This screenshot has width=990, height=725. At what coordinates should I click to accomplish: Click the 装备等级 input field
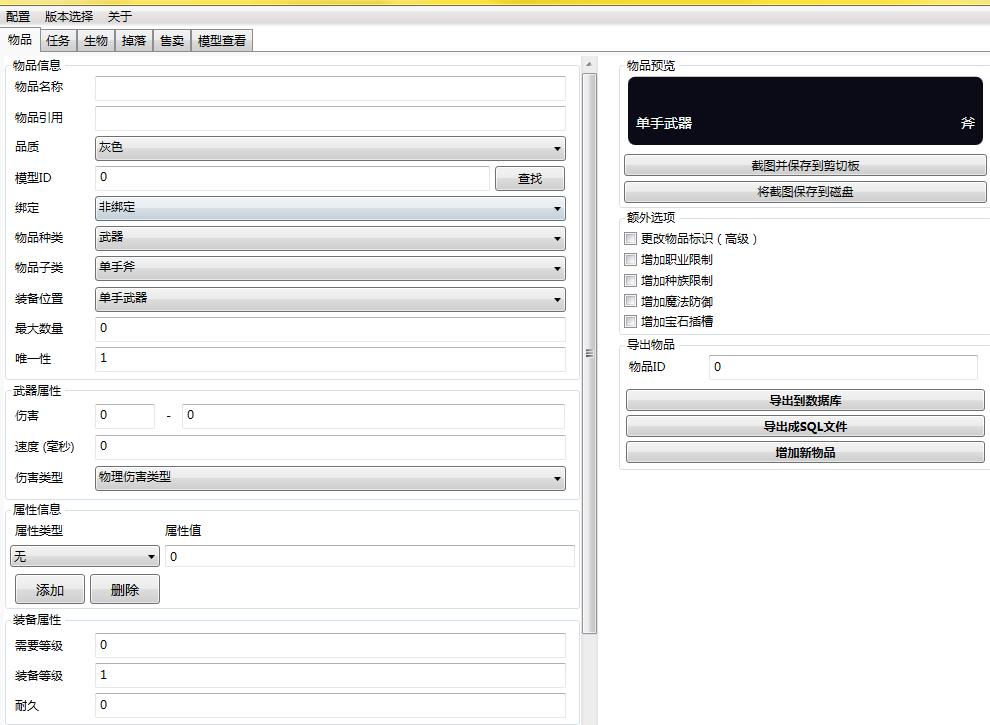[x=330, y=676]
